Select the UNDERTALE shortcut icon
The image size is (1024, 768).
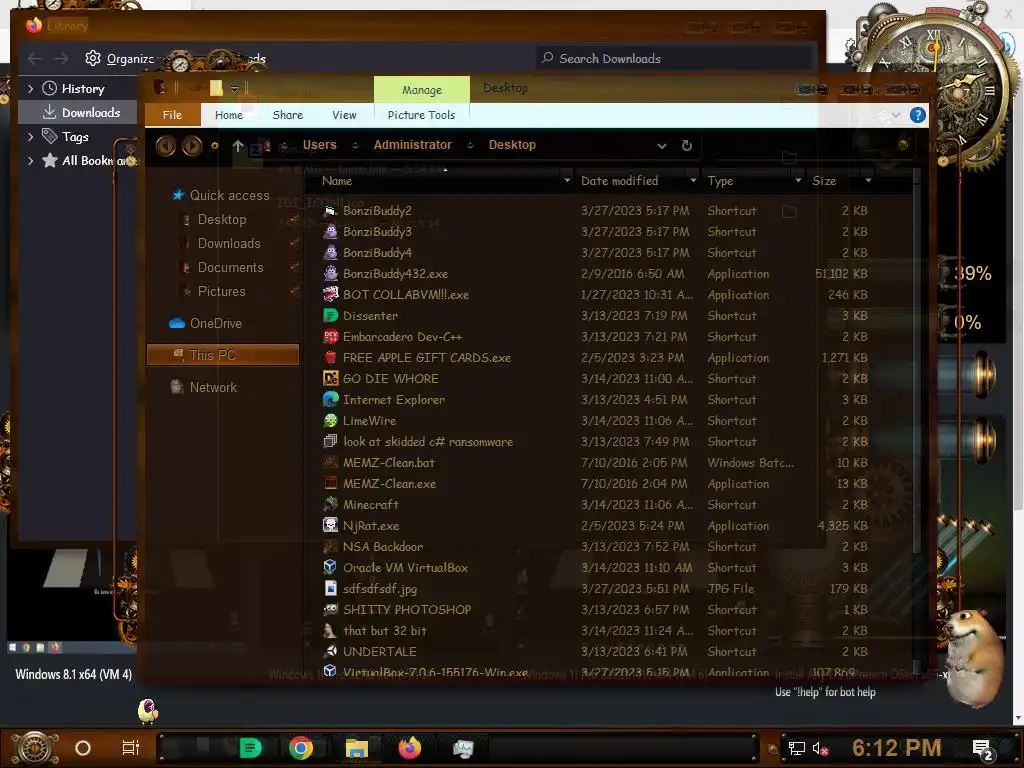tap(330, 652)
